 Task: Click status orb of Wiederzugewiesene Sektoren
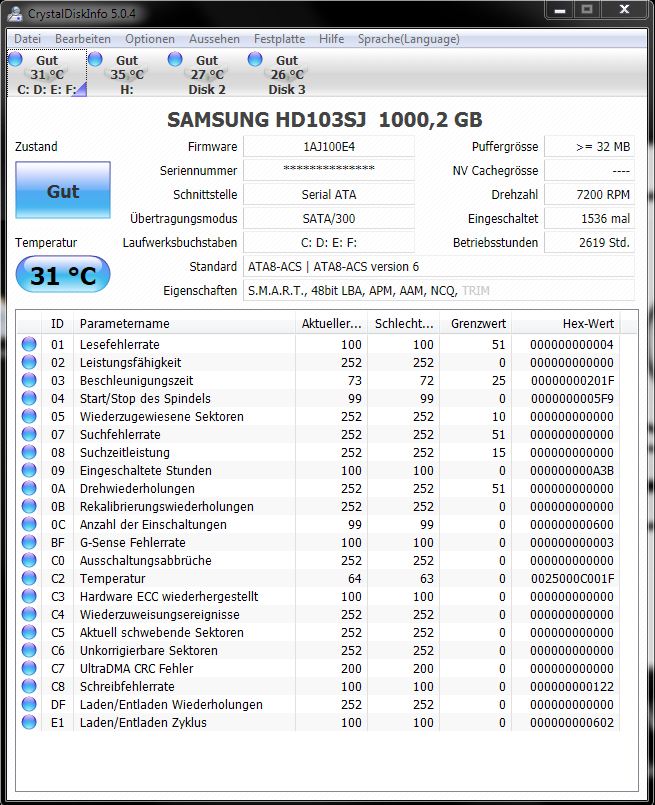click(x=29, y=416)
